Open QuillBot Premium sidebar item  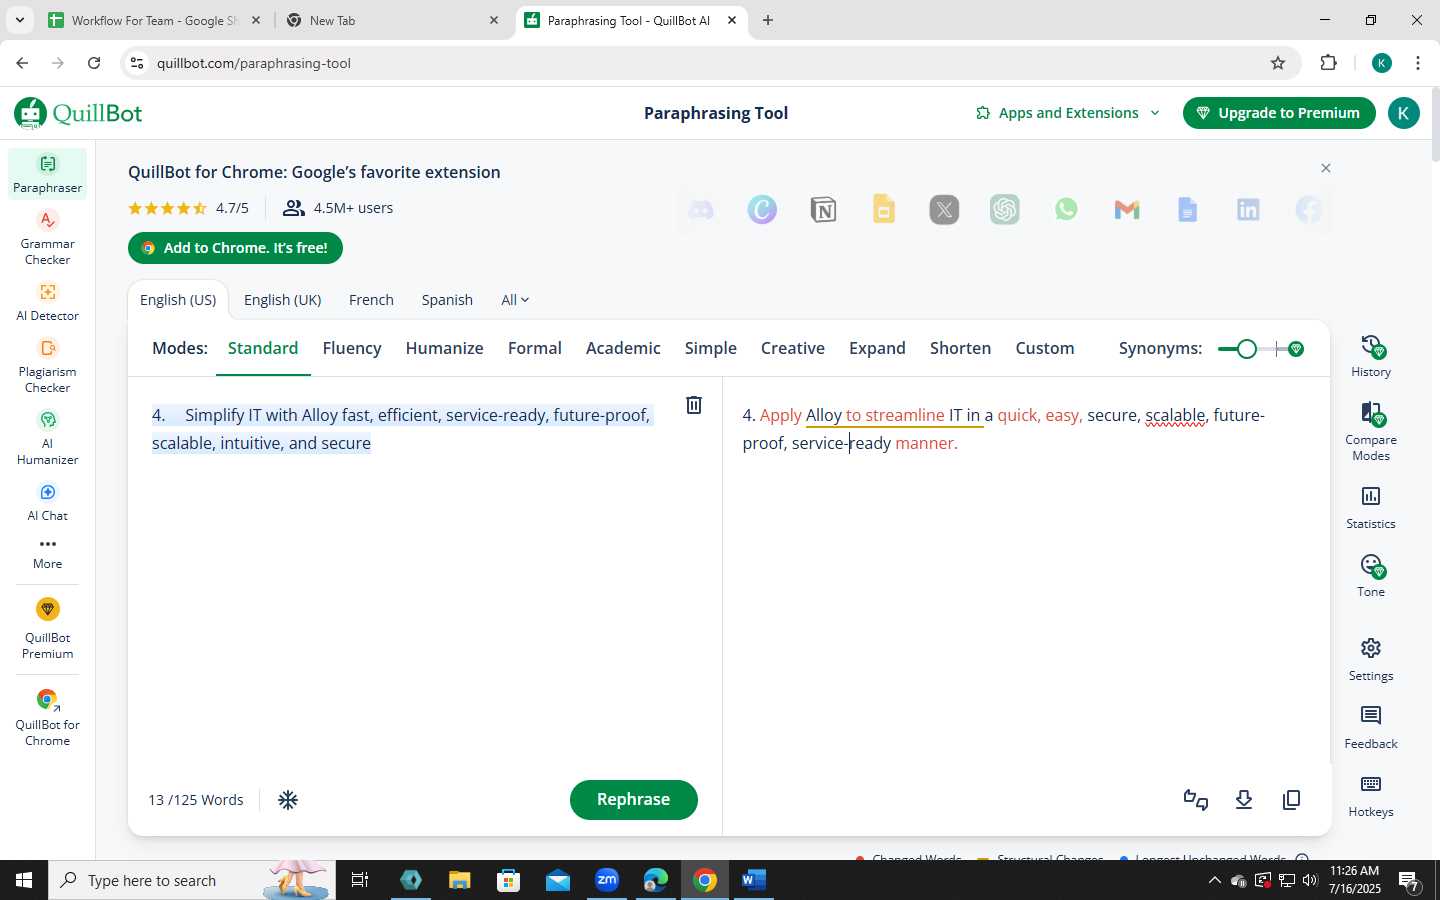[47, 629]
